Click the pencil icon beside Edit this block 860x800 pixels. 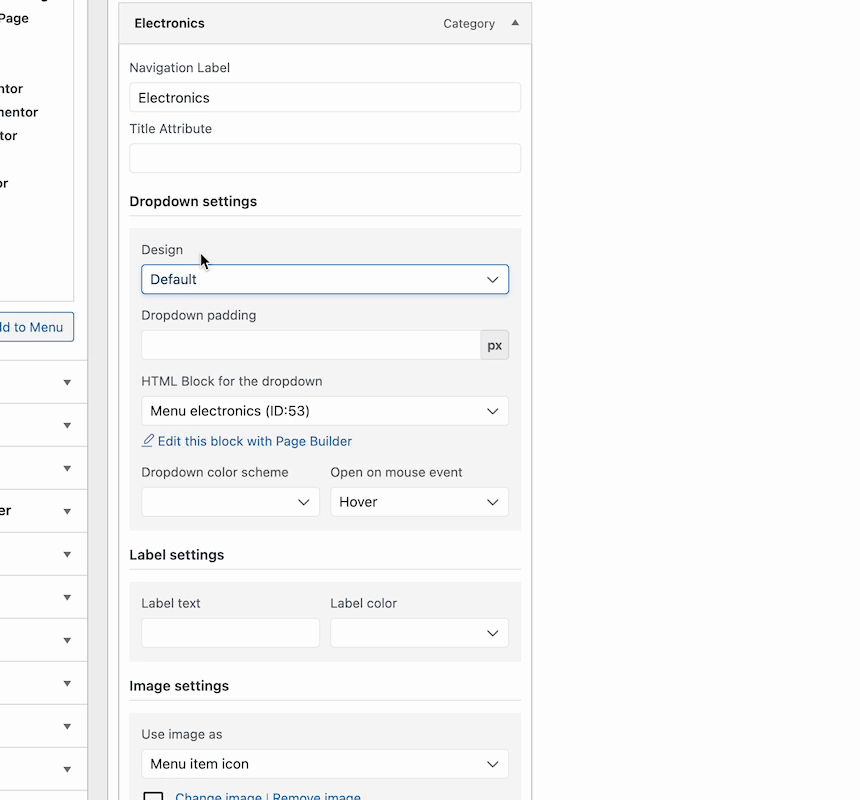pos(148,441)
